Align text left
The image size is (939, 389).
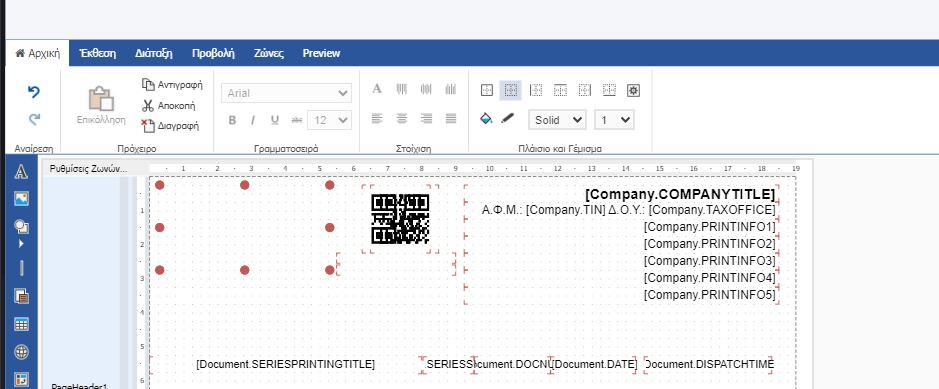[x=377, y=118]
